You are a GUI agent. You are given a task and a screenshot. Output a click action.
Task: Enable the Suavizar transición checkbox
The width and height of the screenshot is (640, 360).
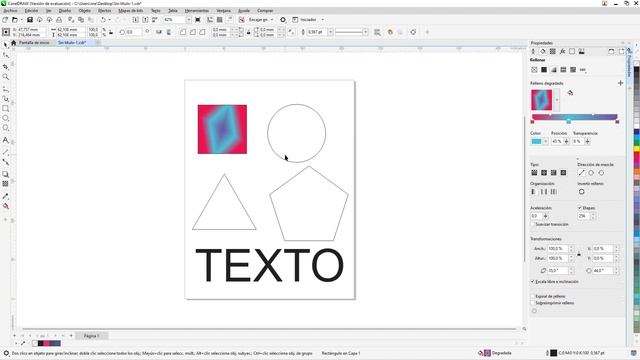click(533, 224)
